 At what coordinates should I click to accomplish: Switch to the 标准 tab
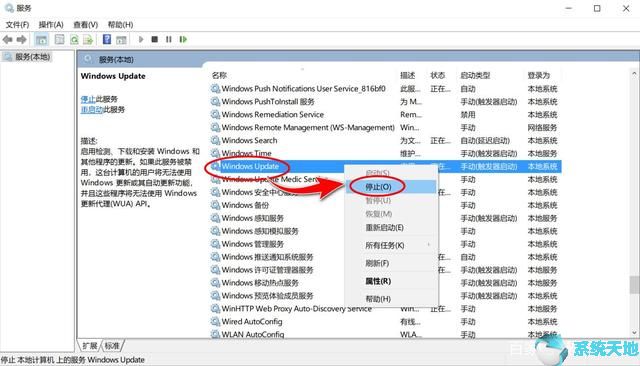tap(112, 346)
